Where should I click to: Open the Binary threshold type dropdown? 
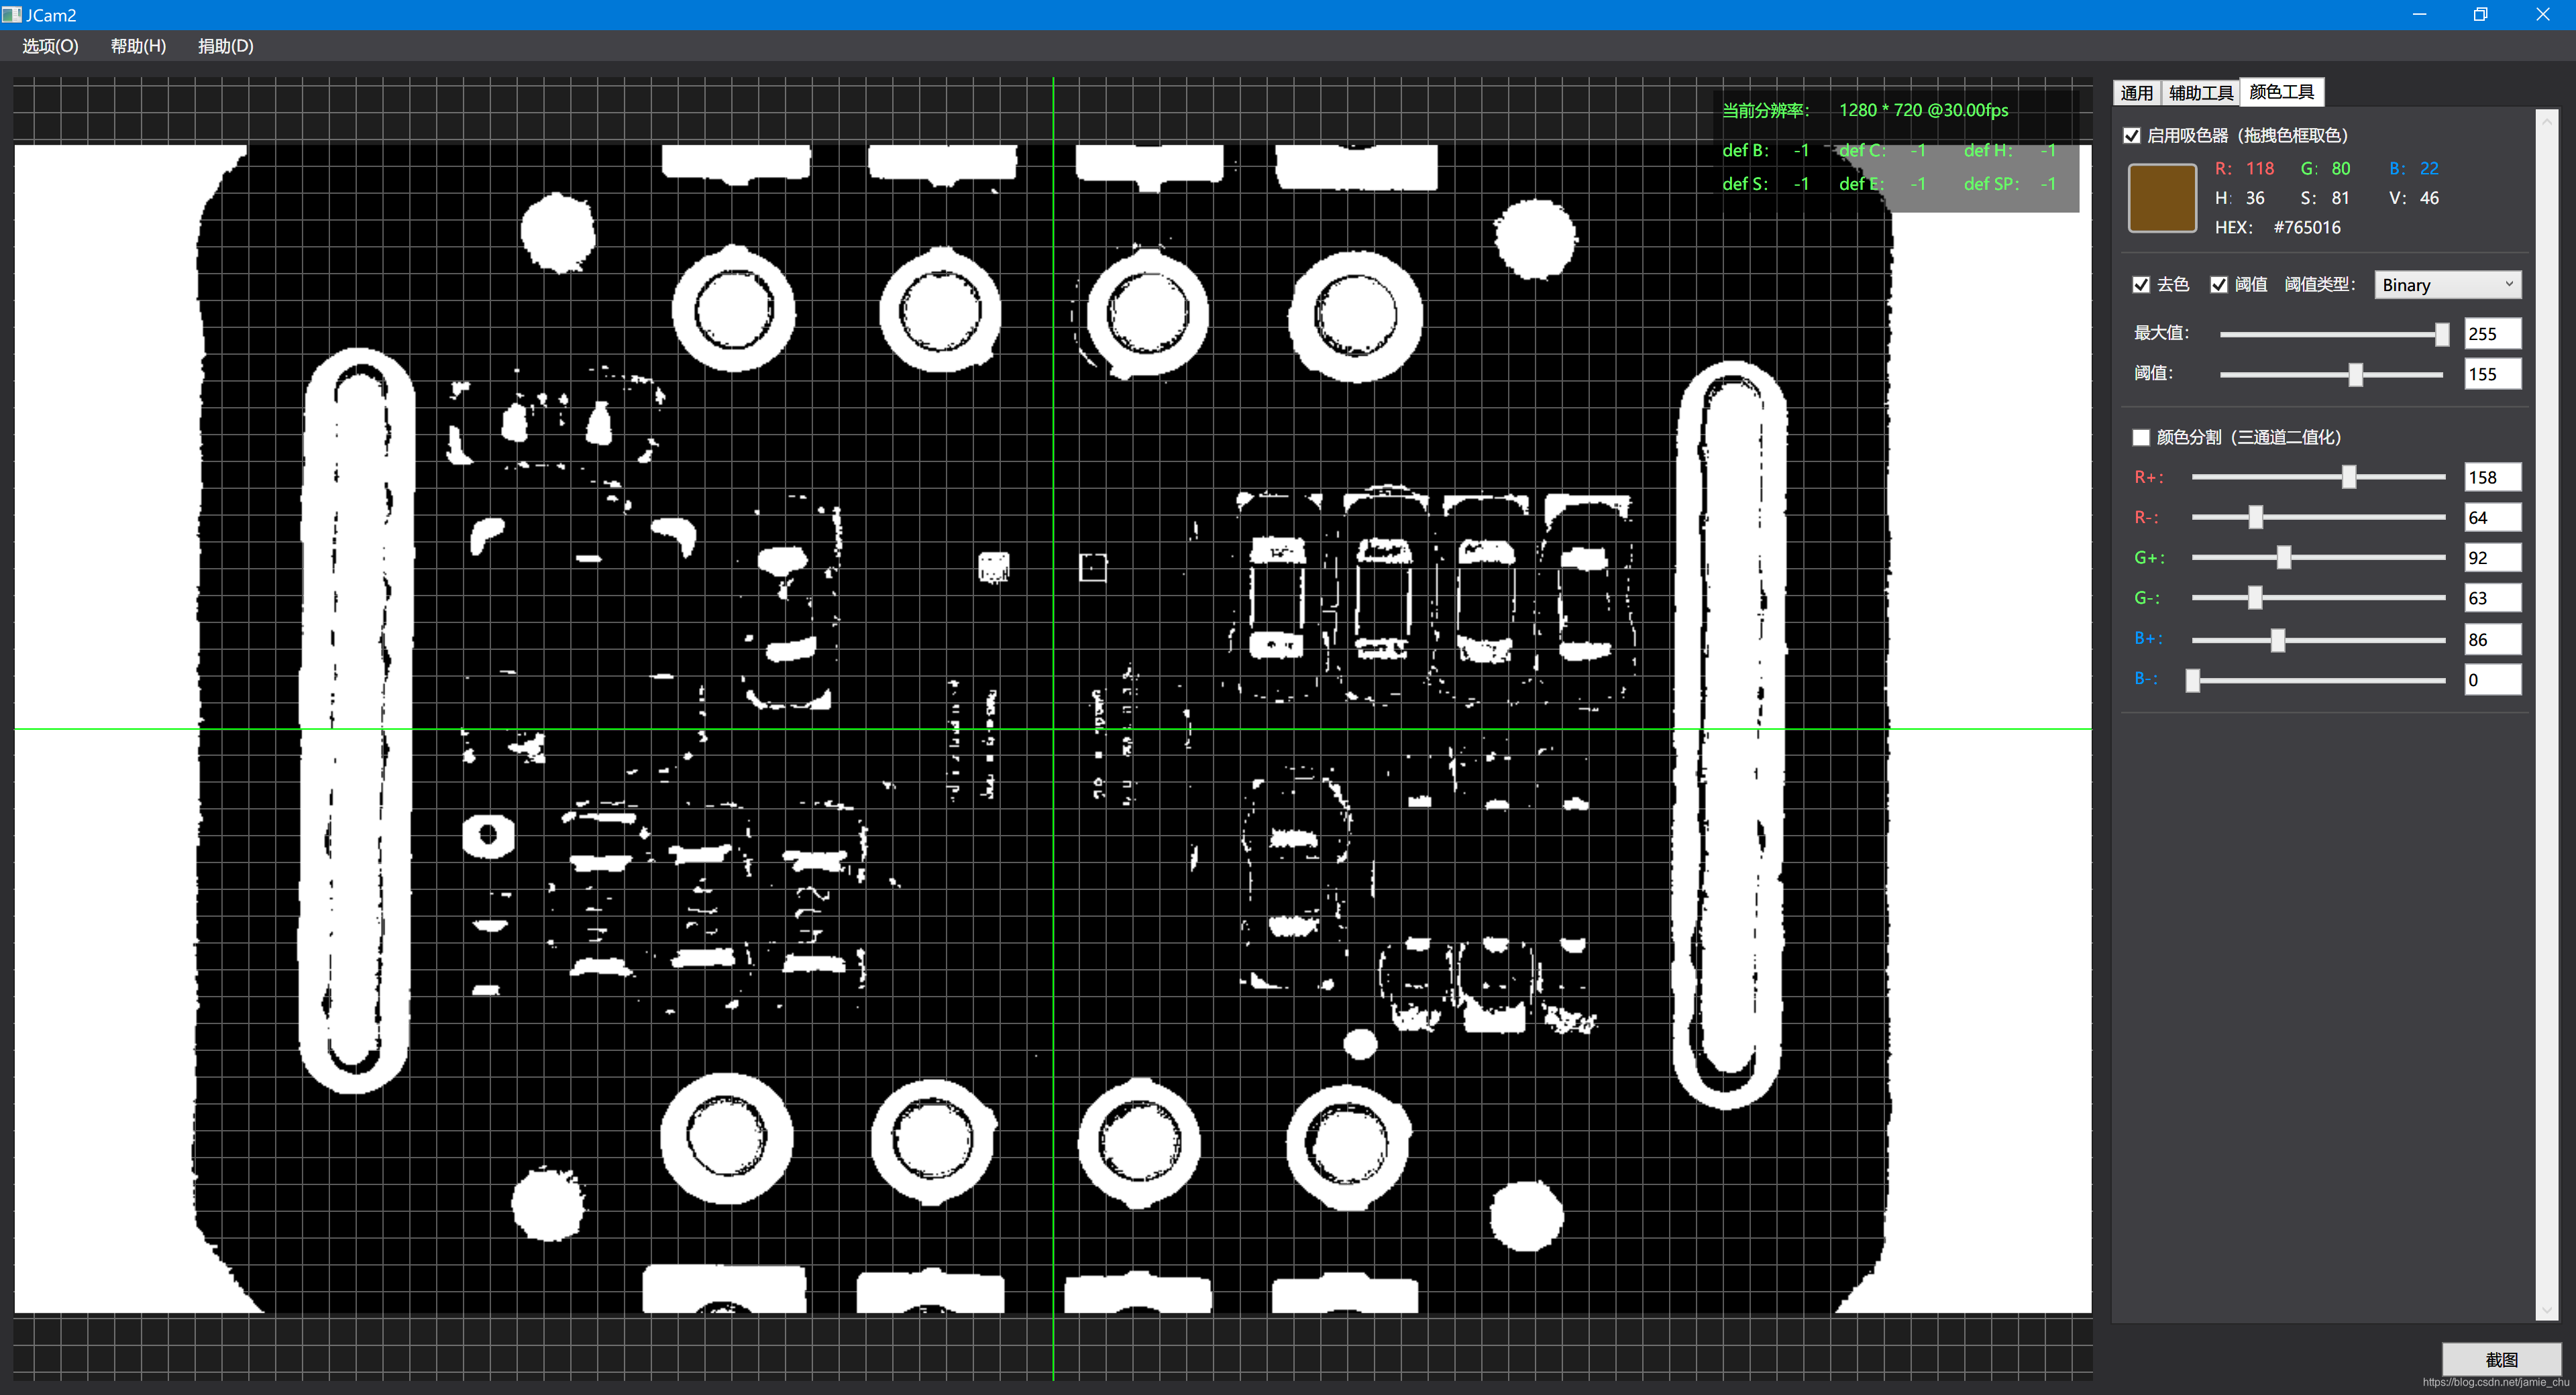click(x=2447, y=285)
